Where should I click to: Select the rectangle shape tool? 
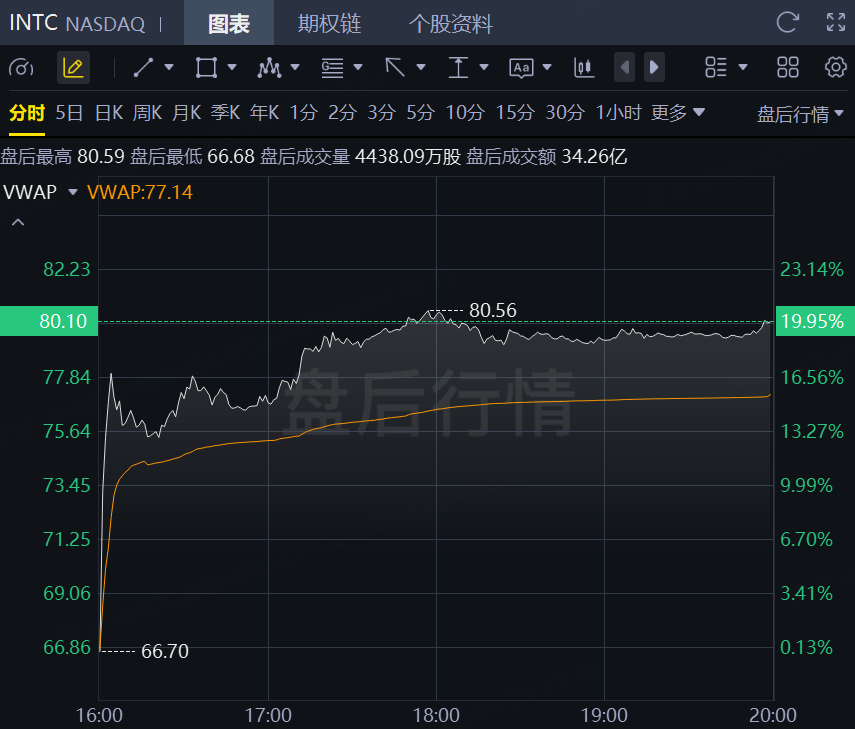point(207,68)
